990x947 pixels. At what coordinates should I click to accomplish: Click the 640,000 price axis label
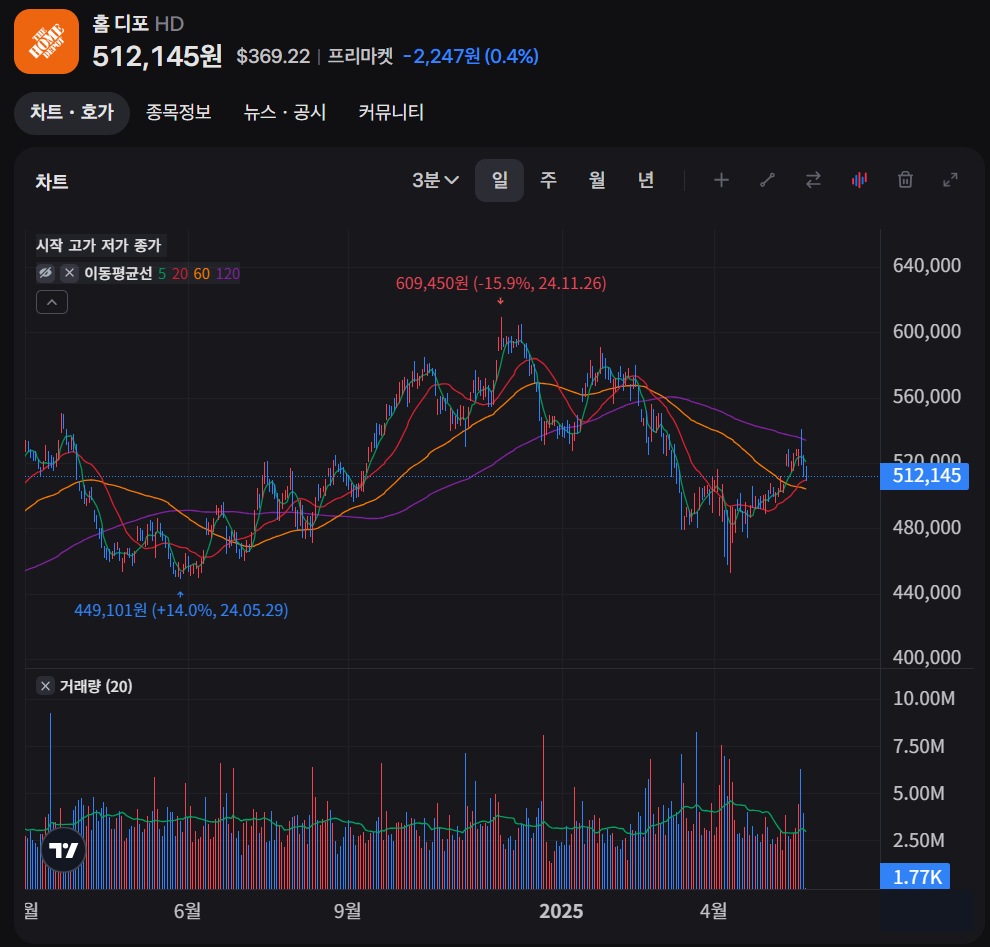927,266
